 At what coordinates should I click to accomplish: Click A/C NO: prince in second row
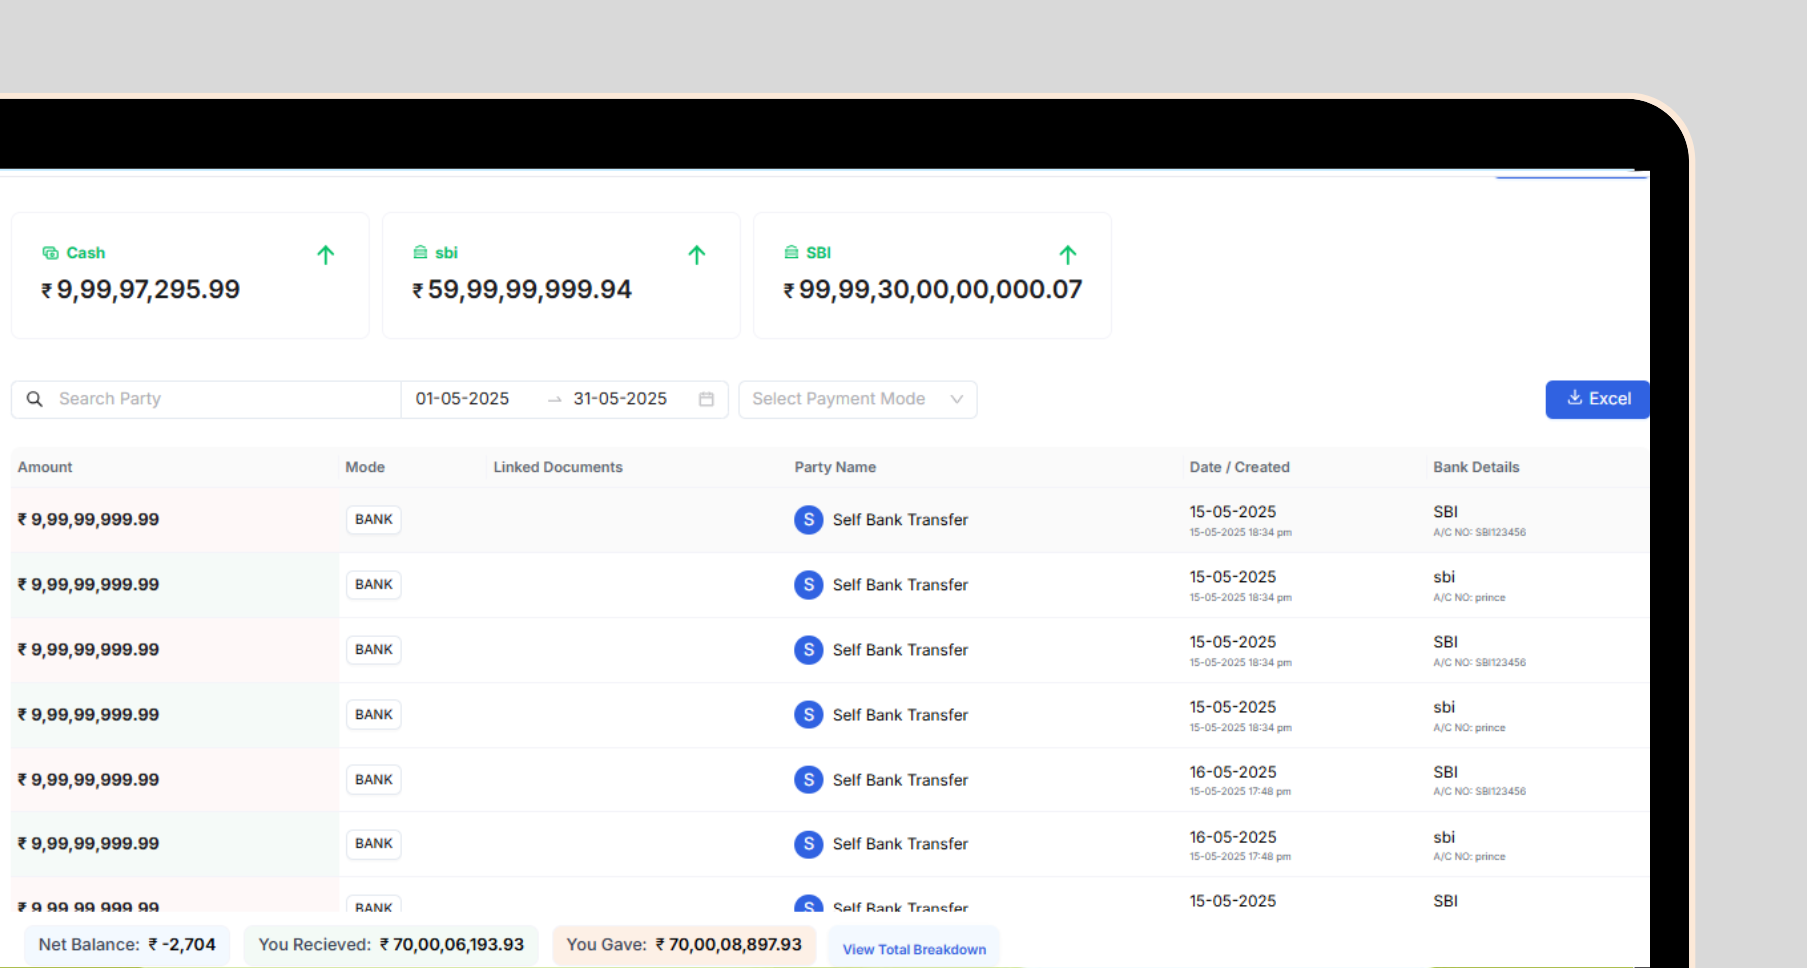point(1469,597)
